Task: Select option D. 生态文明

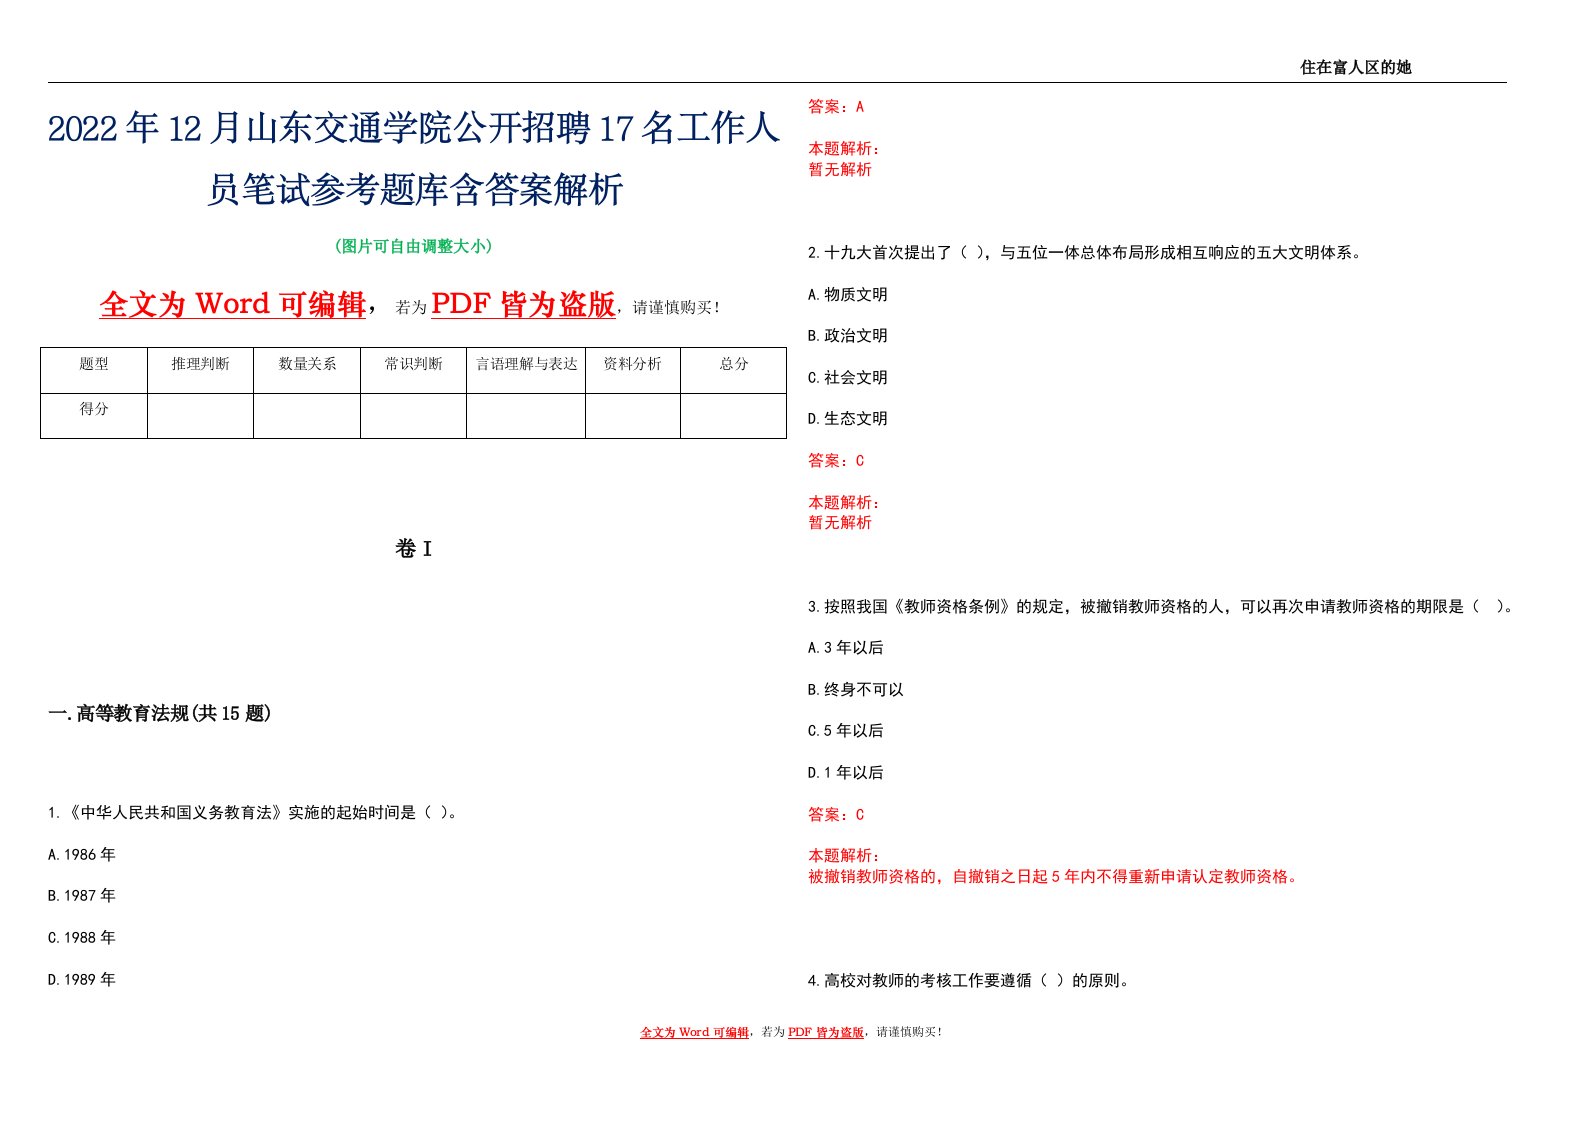Action: tap(848, 419)
